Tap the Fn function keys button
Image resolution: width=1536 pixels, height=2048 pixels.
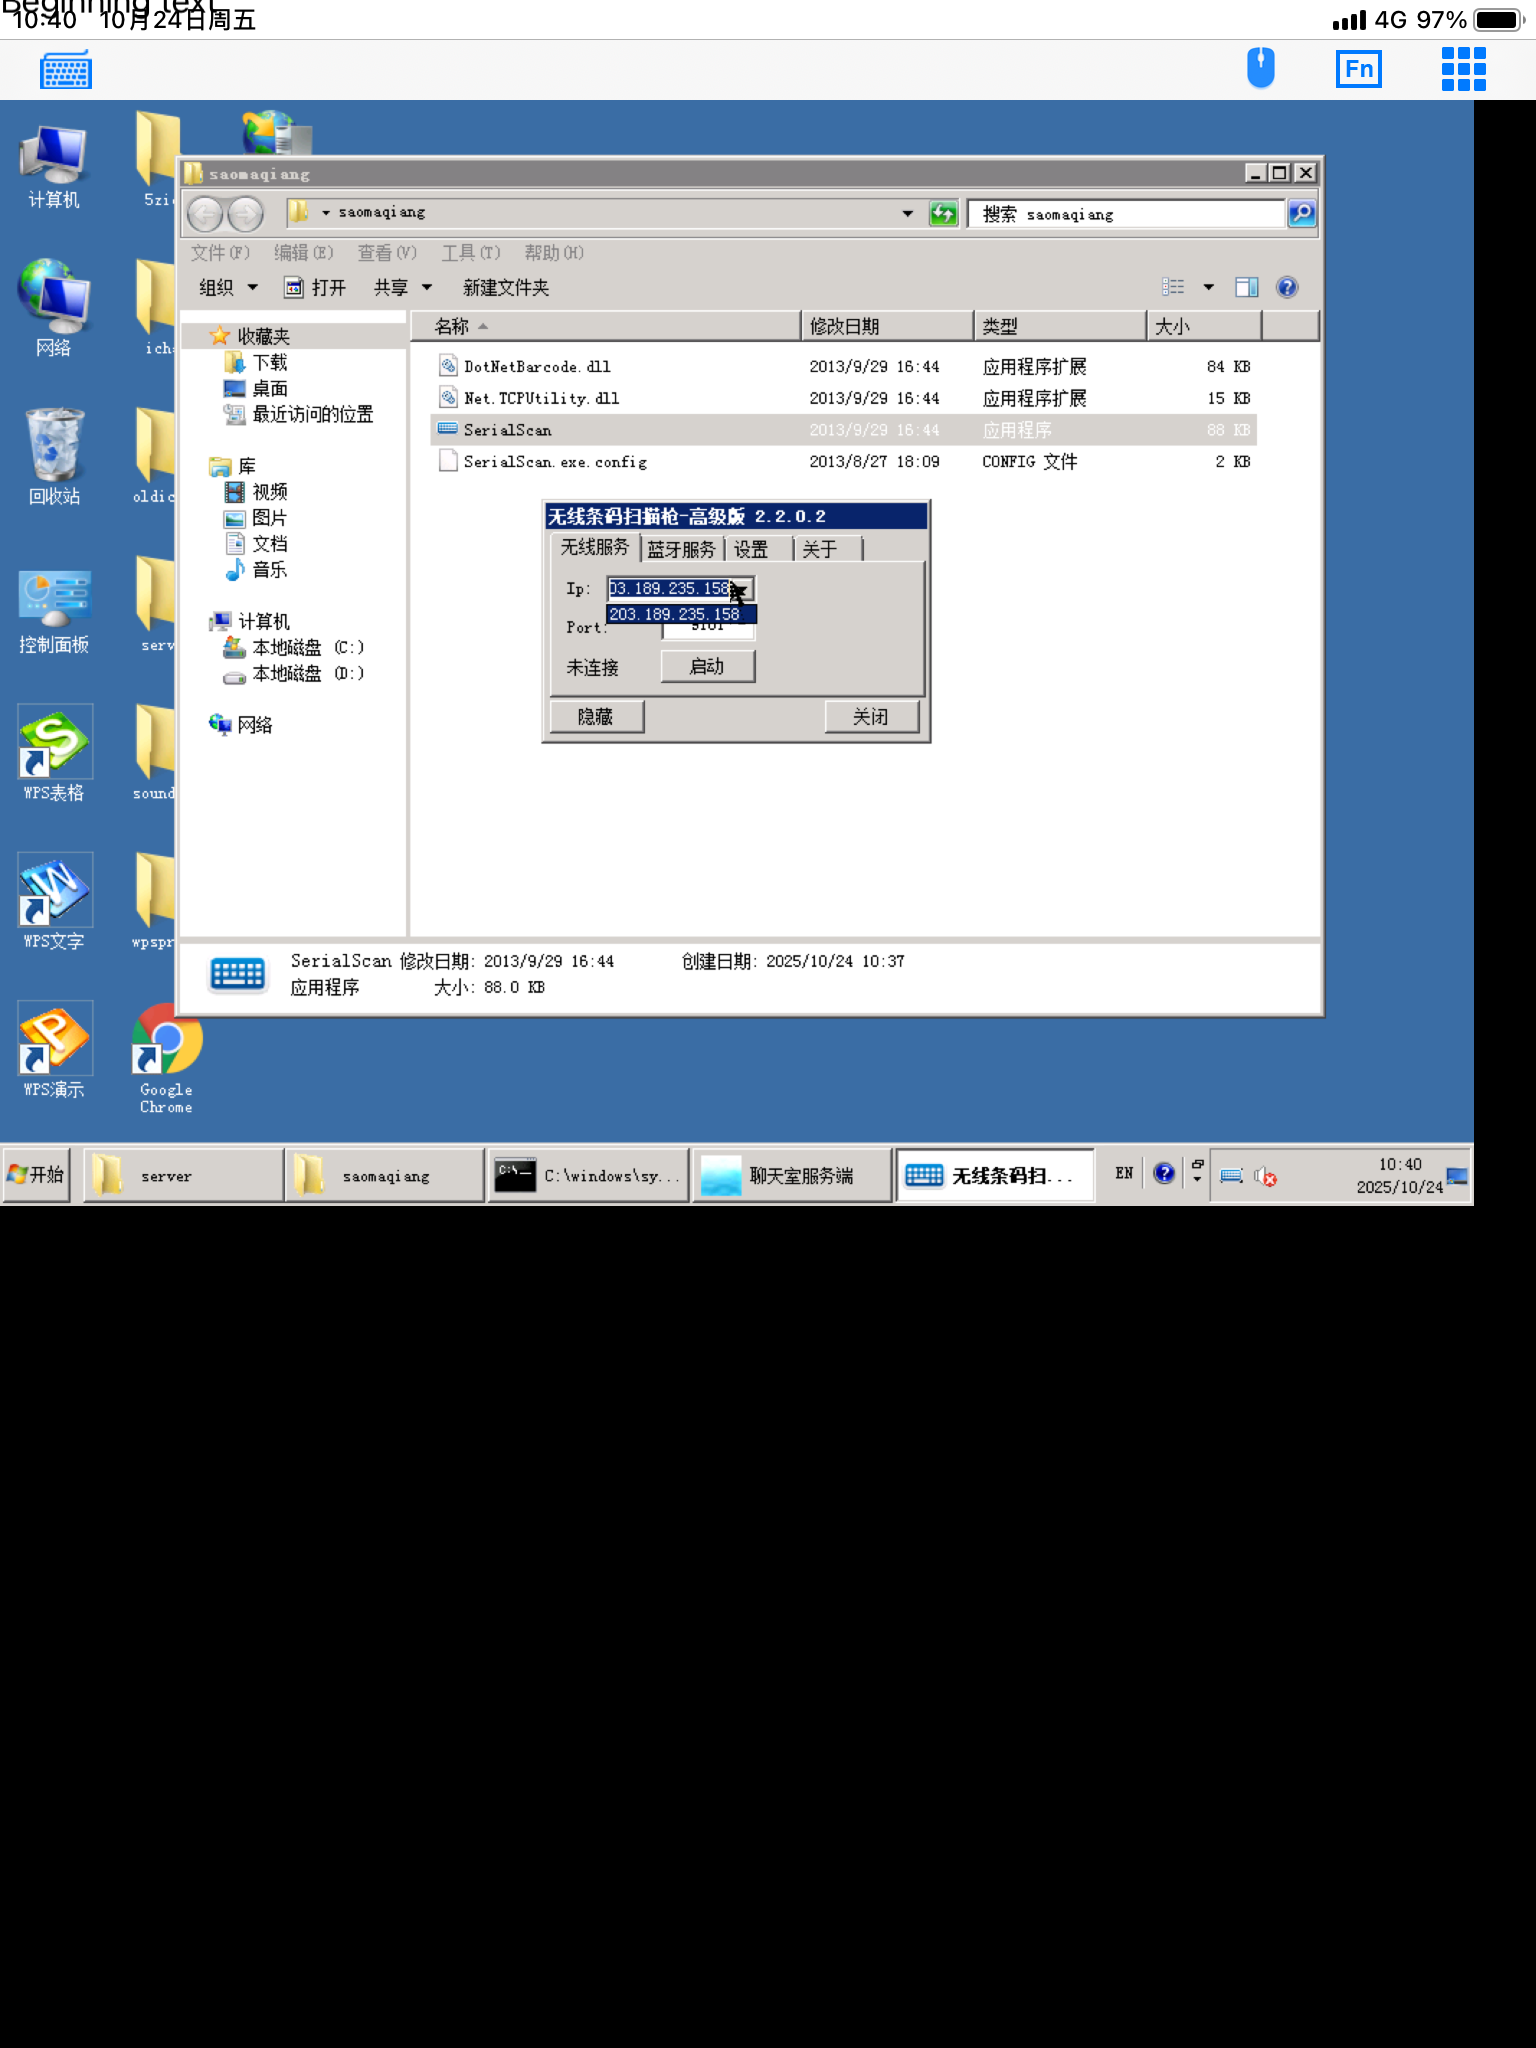(x=1359, y=69)
